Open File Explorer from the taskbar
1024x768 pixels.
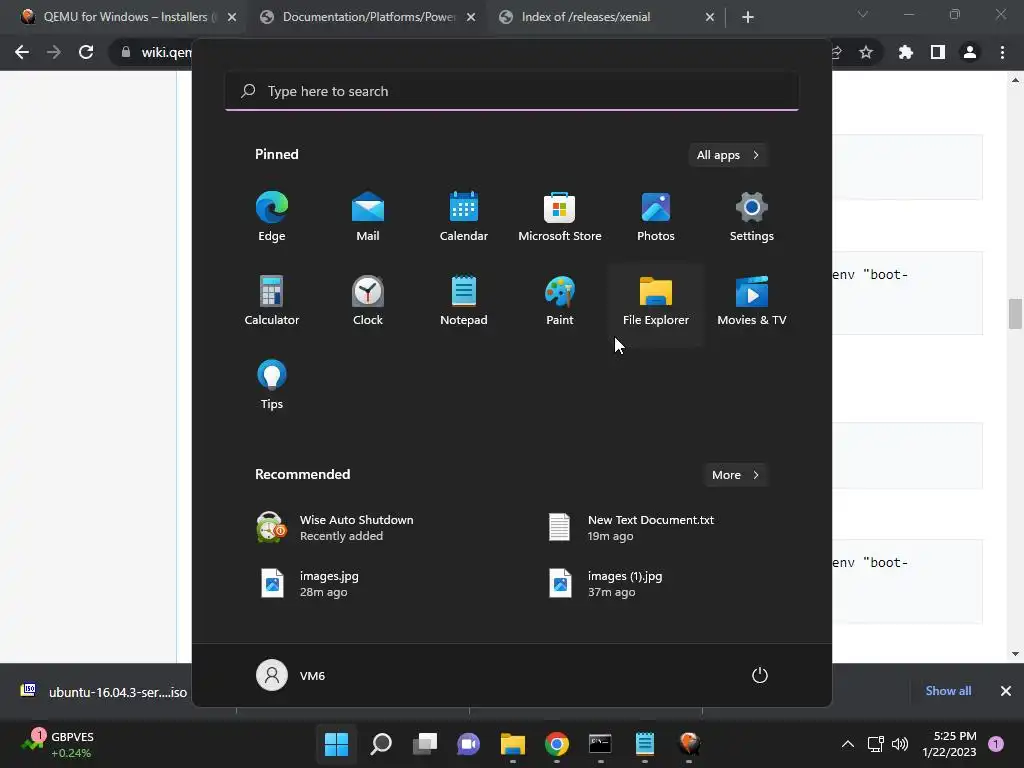click(513, 744)
